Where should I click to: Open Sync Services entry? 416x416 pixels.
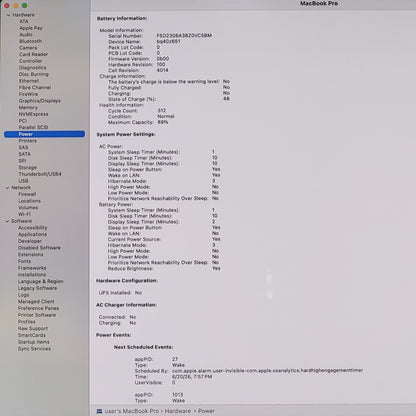point(34,349)
